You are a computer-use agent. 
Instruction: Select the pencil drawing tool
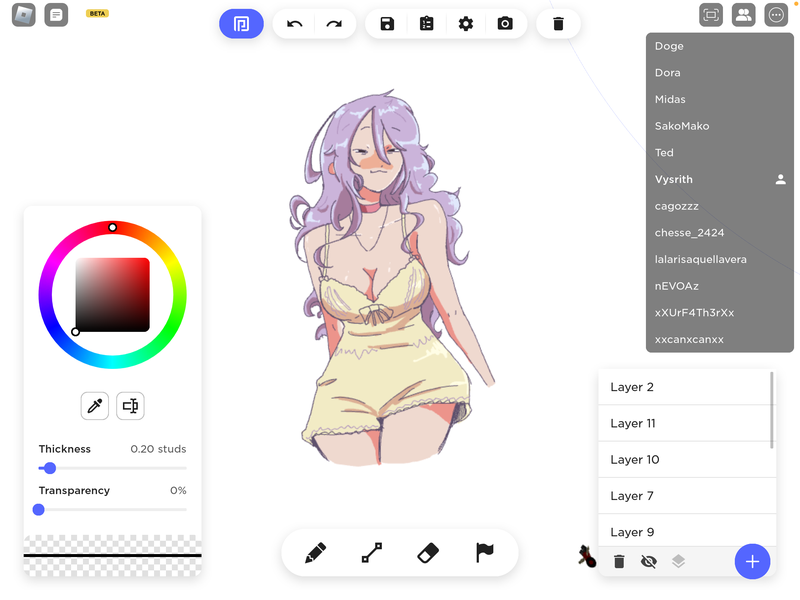pos(316,553)
